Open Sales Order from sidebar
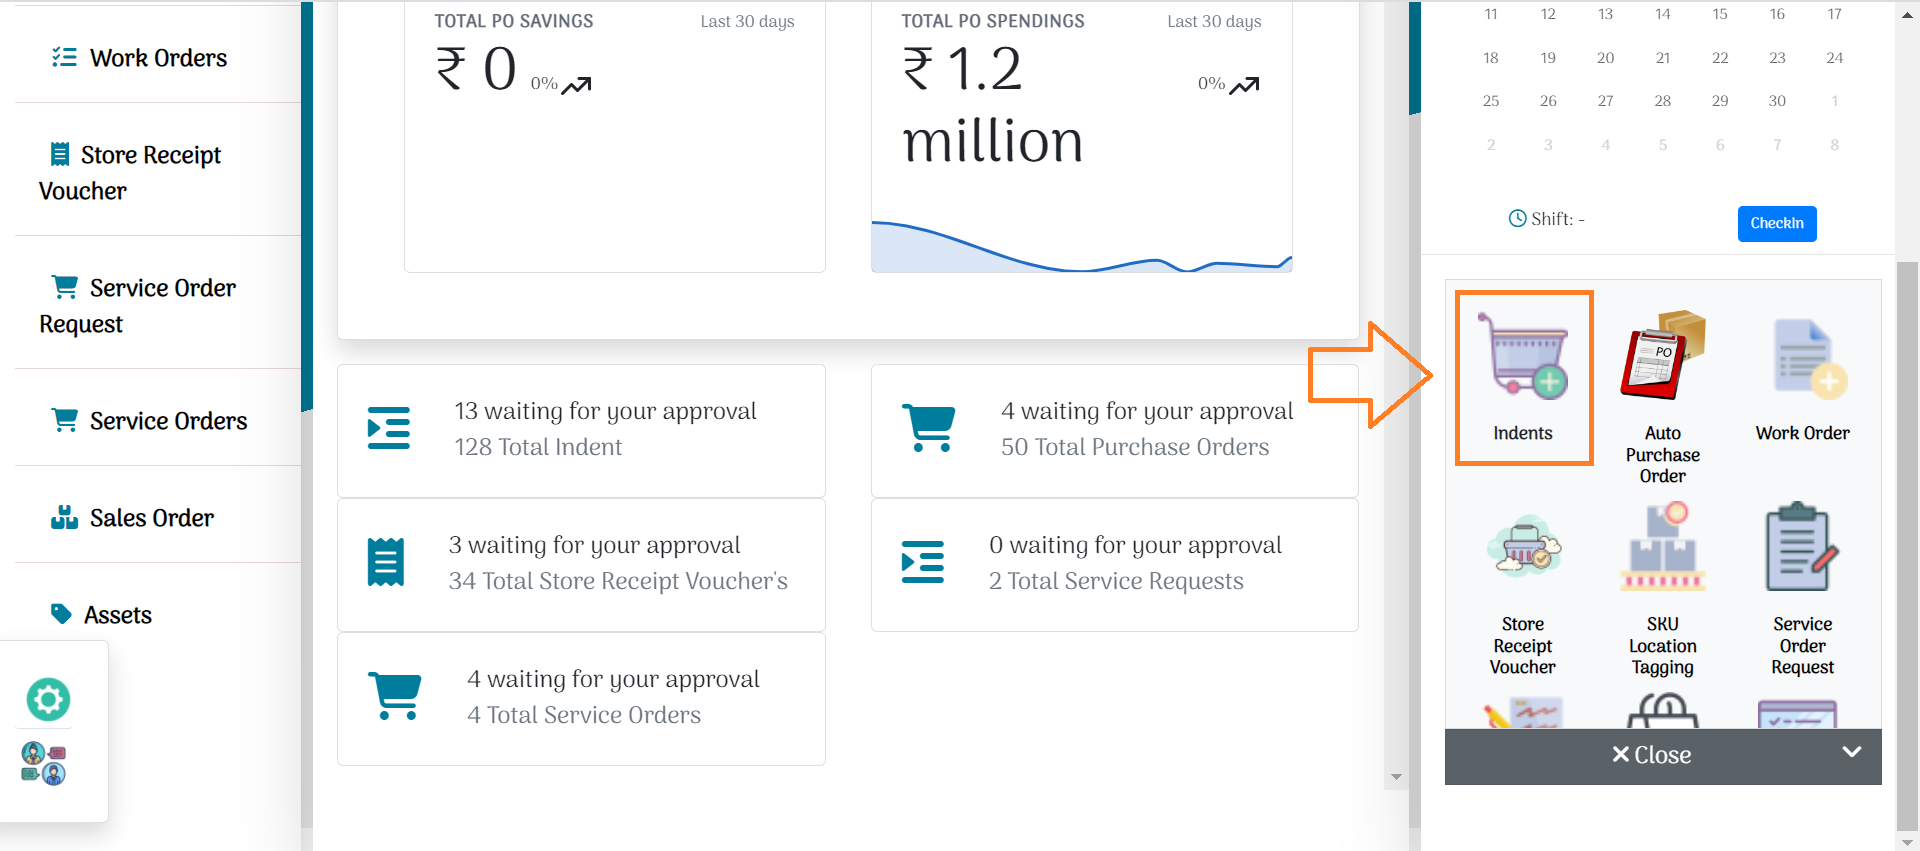Image resolution: width=1920 pixels, height=851 pixels. [x=151, y=518]
